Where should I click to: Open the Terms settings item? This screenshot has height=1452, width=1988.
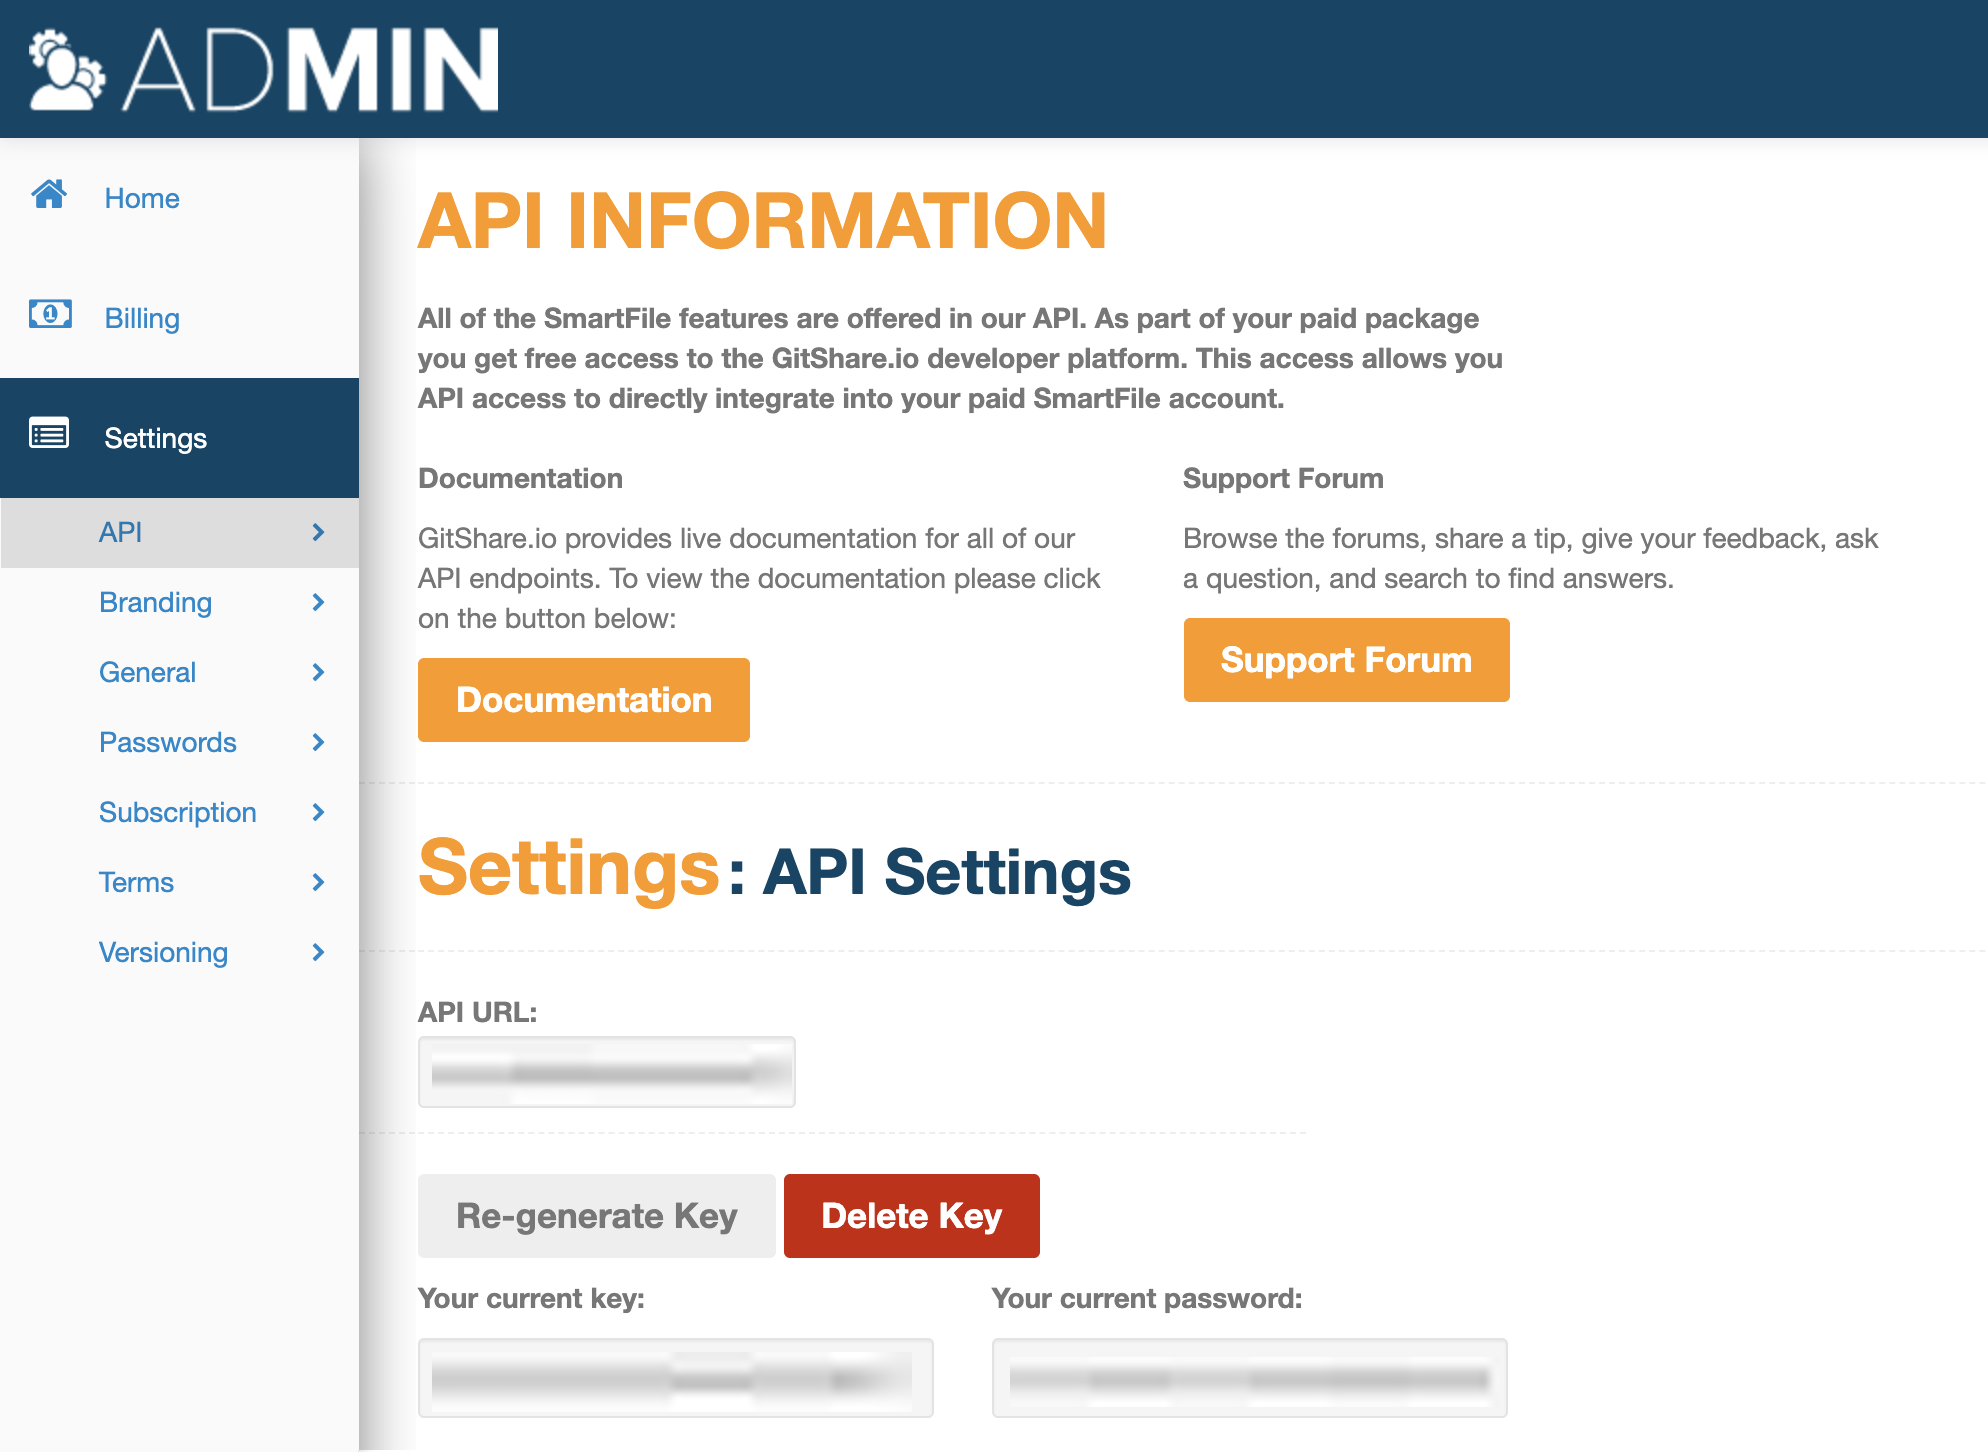point(180,882)
